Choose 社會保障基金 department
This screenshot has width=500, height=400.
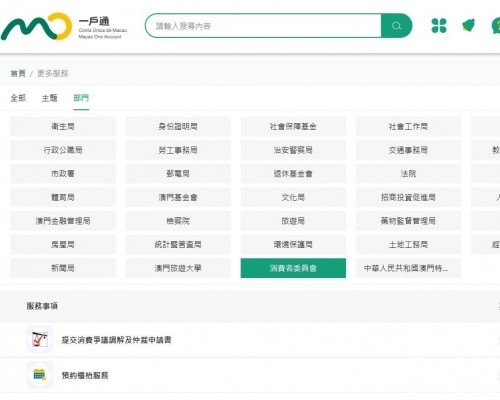click(293, 126)
